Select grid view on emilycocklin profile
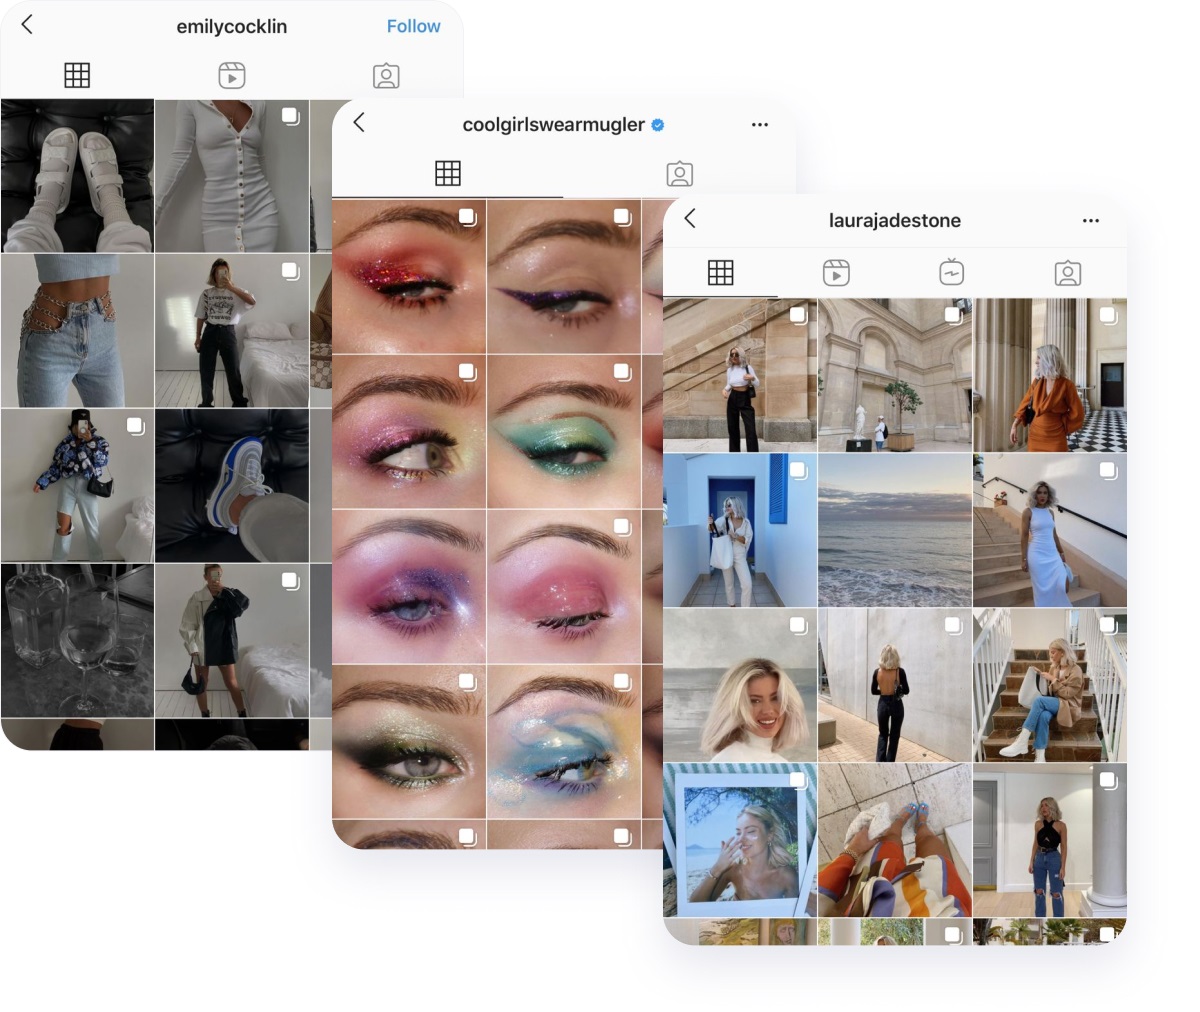The height and width of the screenshot is (1012, 1200). point(77,75)
